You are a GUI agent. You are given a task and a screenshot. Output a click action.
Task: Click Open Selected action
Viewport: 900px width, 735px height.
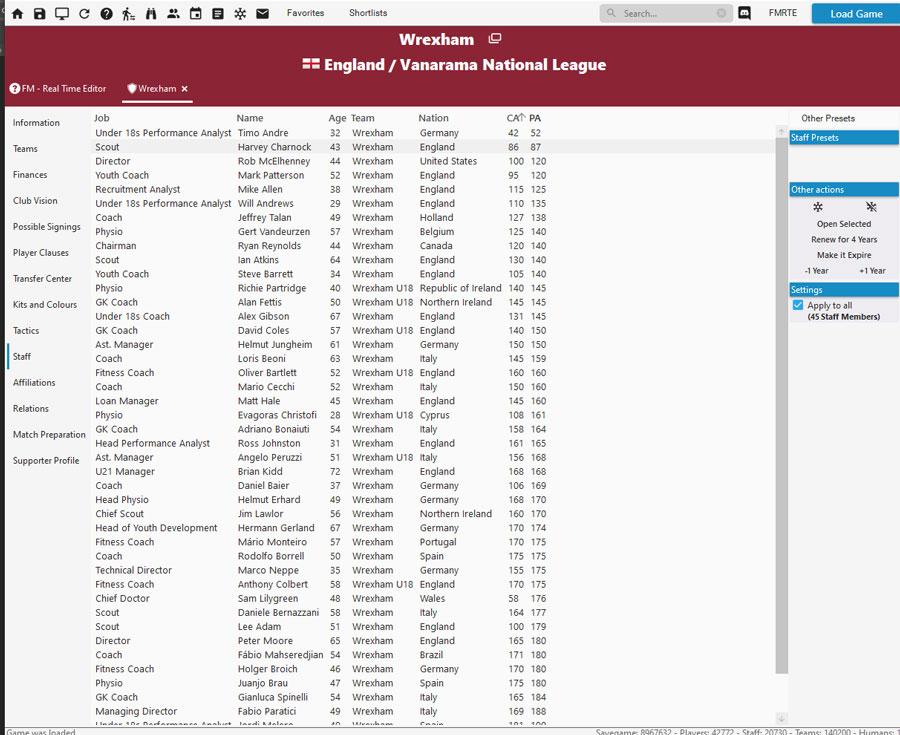pos(844,224)
